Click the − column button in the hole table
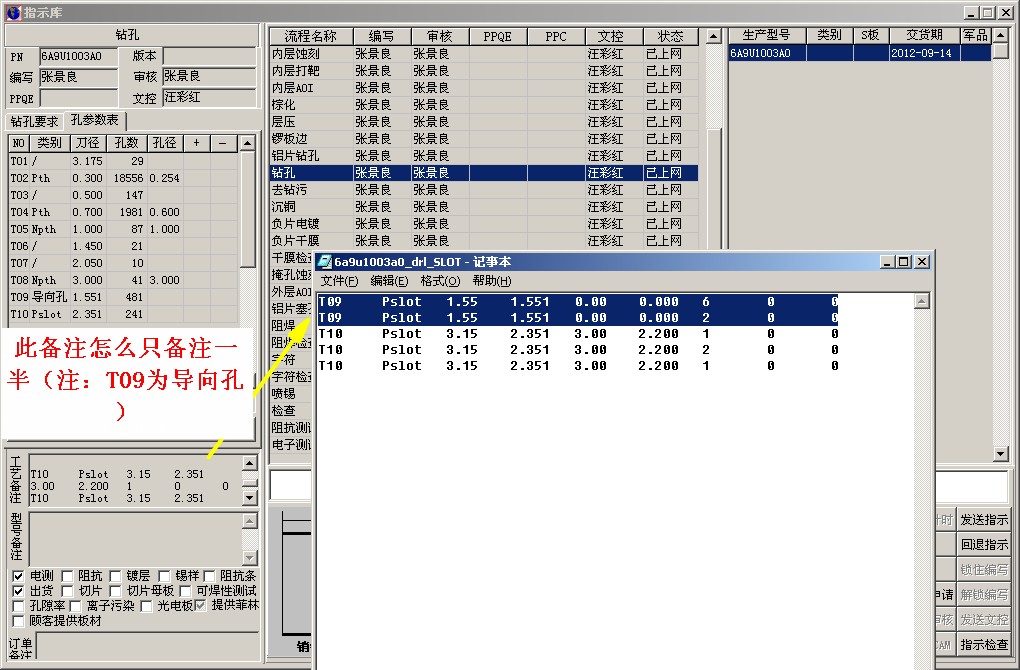The width and height of the screenshot is (1020, 670). 223,142
